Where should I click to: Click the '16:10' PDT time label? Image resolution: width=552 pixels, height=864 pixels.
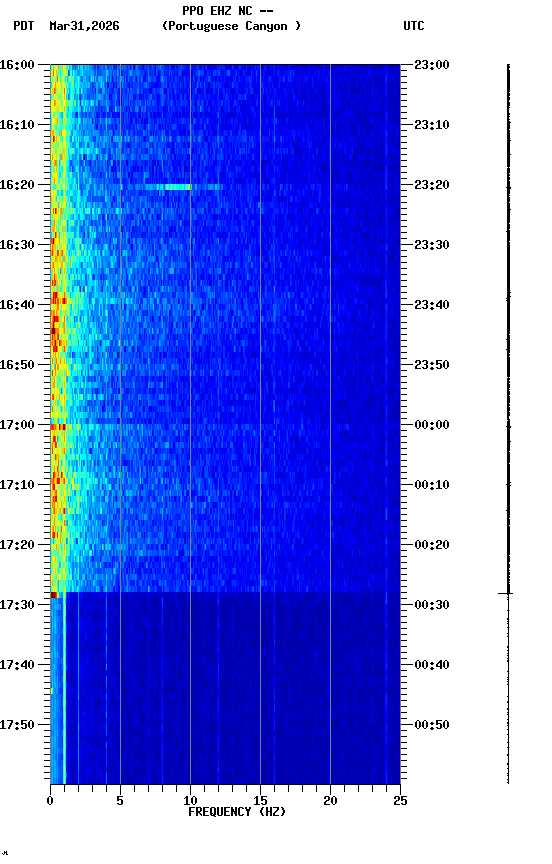17,125
